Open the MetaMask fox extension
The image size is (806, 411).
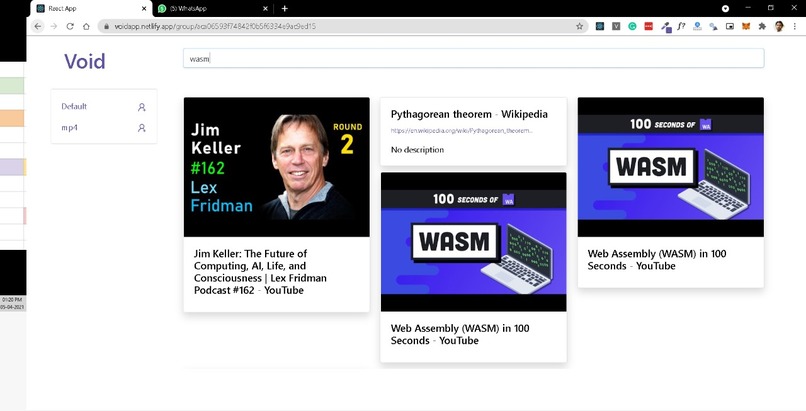[x=746, y=26]
